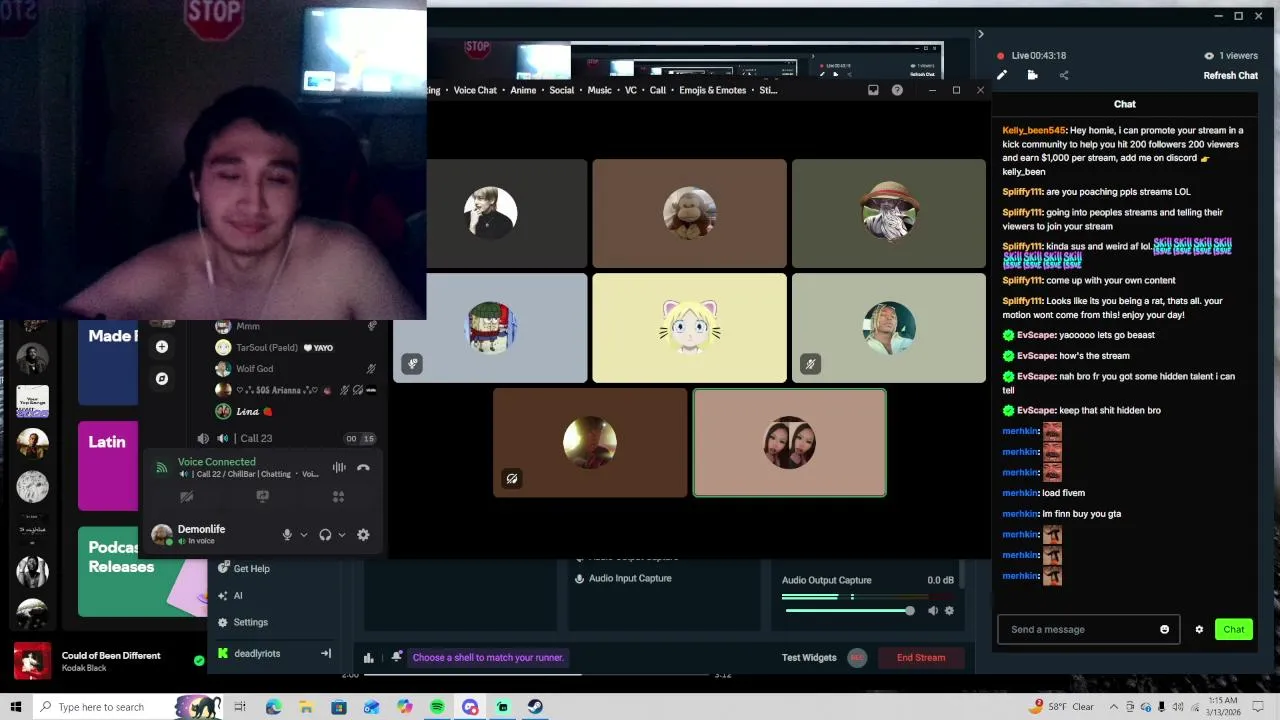Log out of deadlyriots account arrow
Screen dimensions: 1280x720
[x=325, y=653]
